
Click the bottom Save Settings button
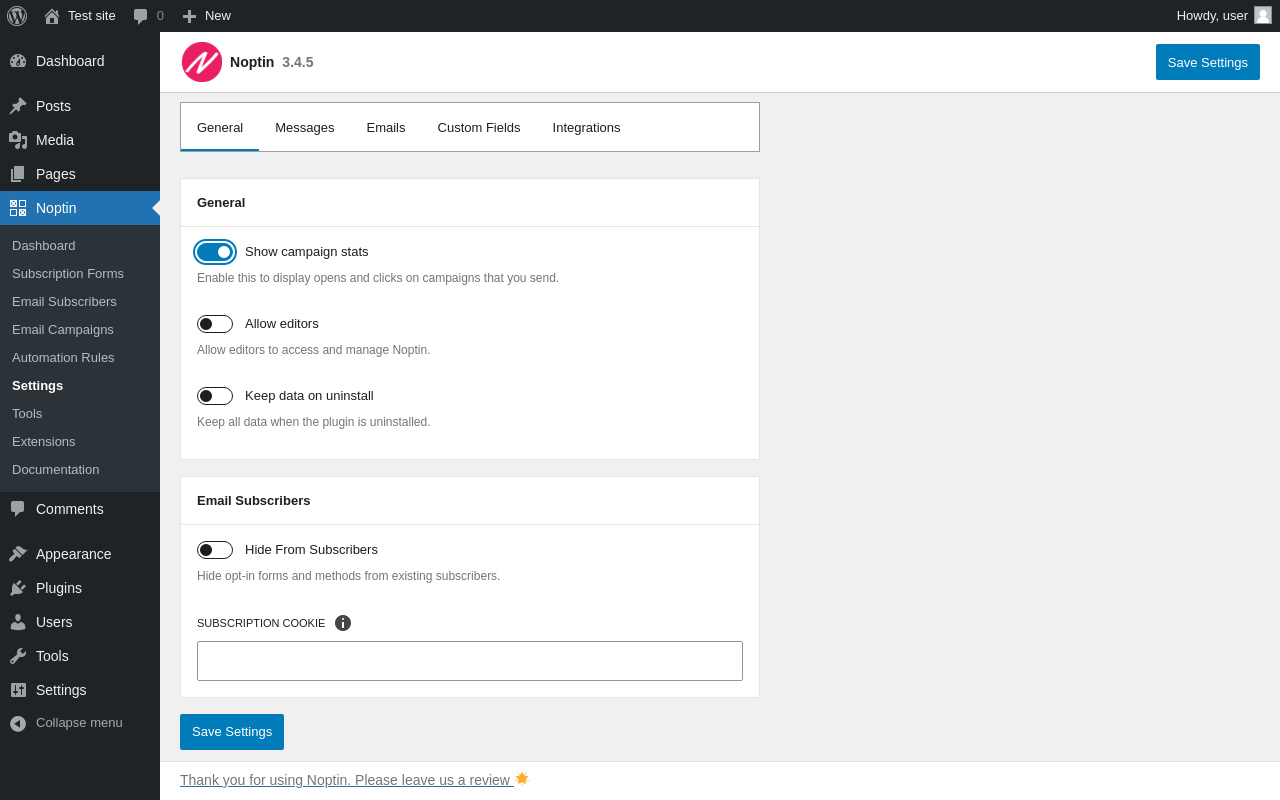[232, 732]
